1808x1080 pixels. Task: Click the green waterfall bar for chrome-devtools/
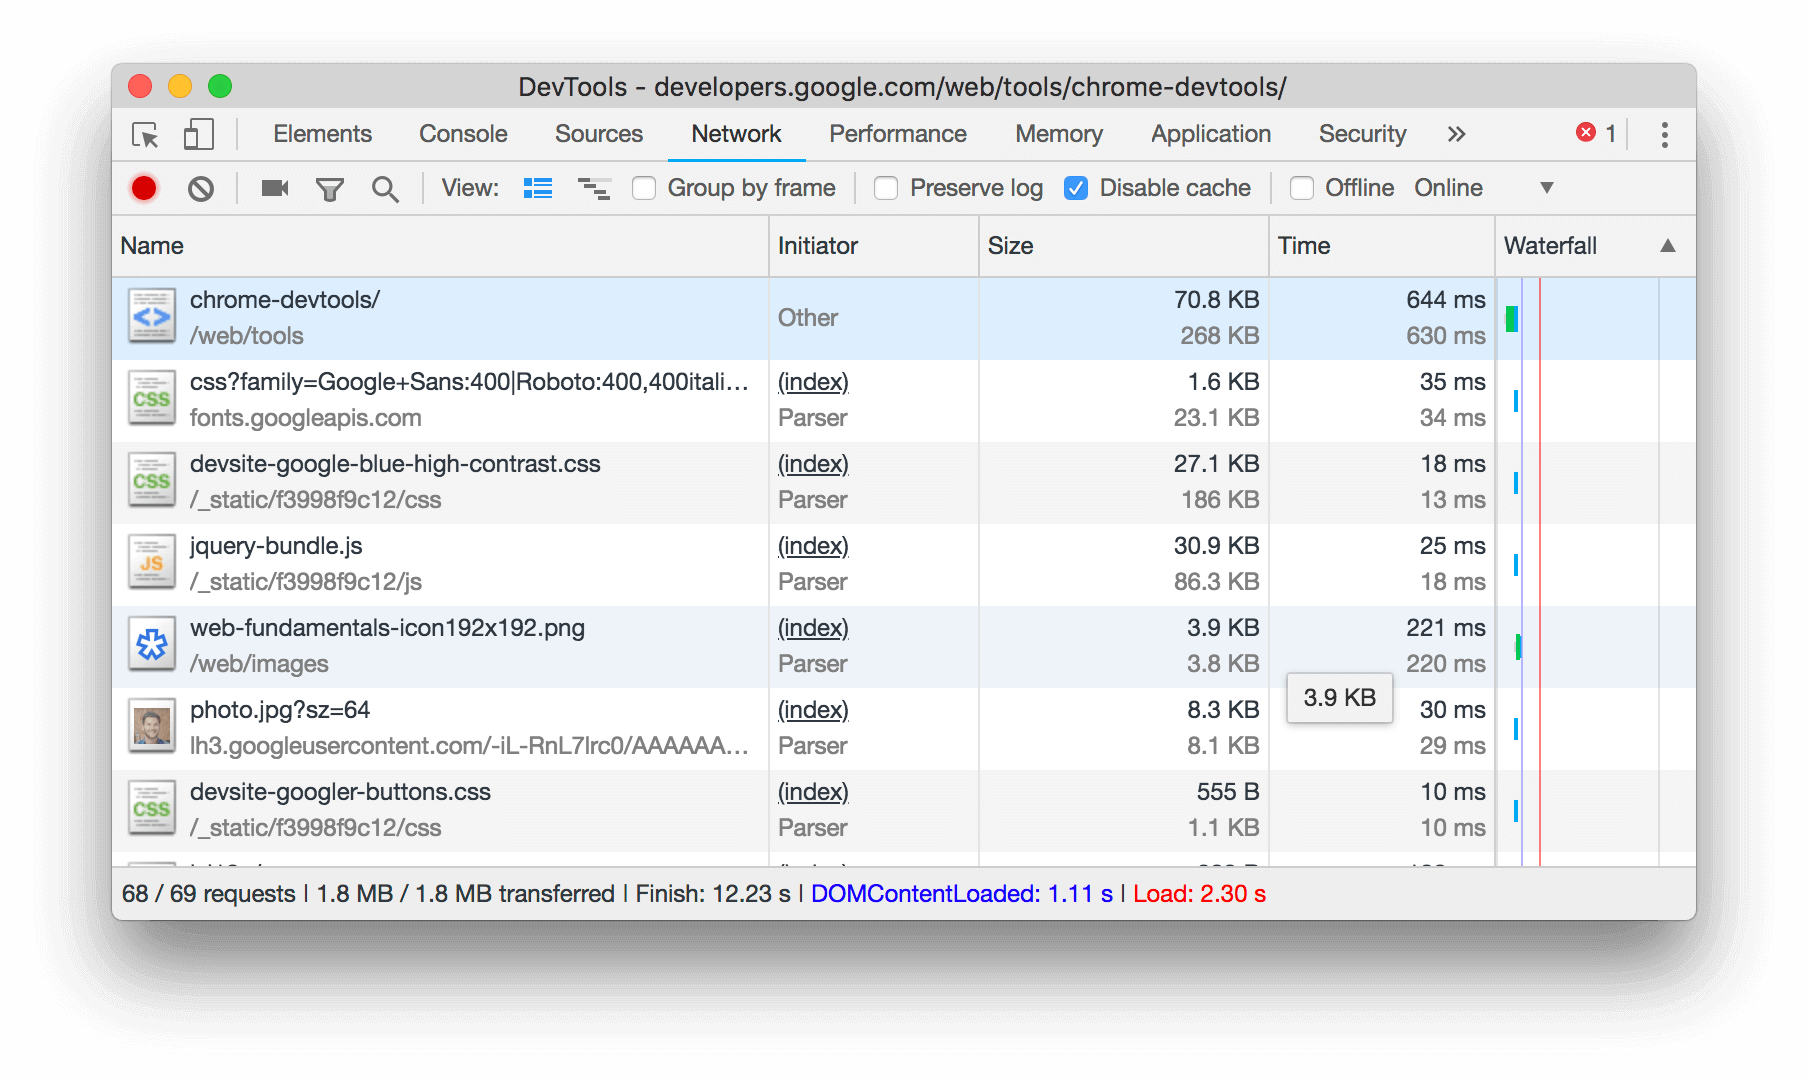coord(1512,319)
